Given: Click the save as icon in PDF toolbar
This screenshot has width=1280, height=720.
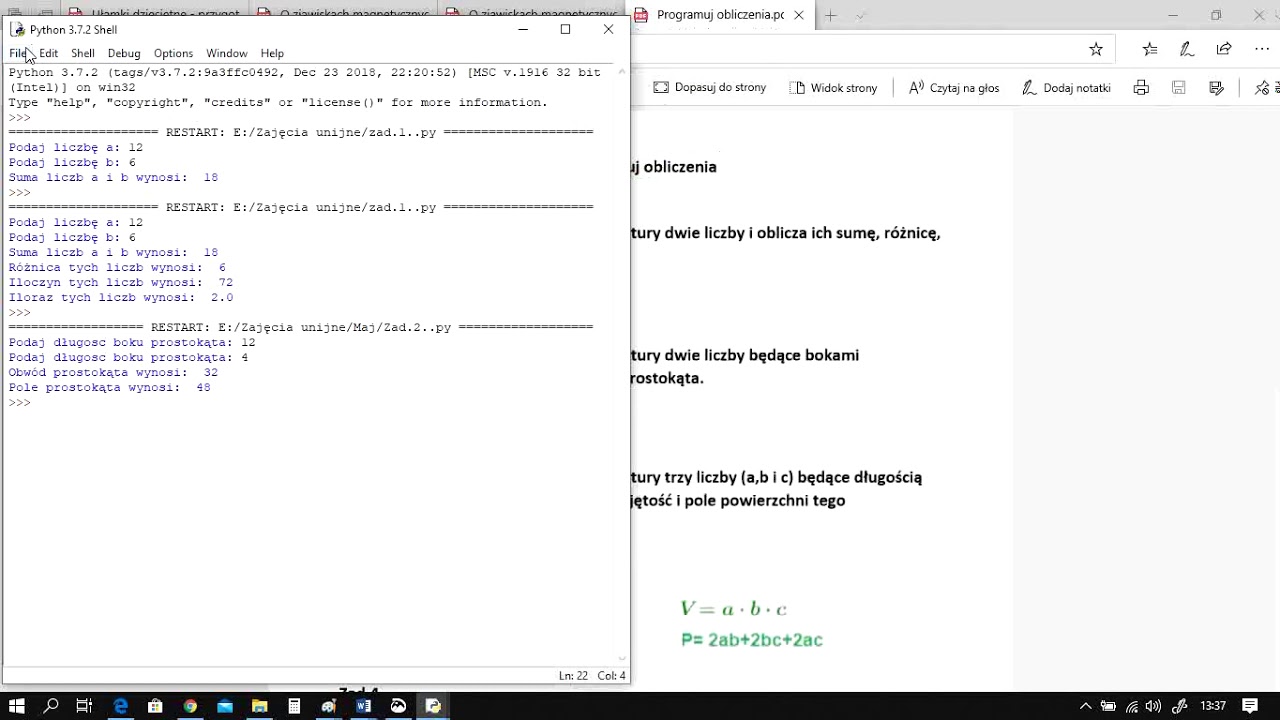Looking at the screenshot, I should click(x=1216, y=88).
